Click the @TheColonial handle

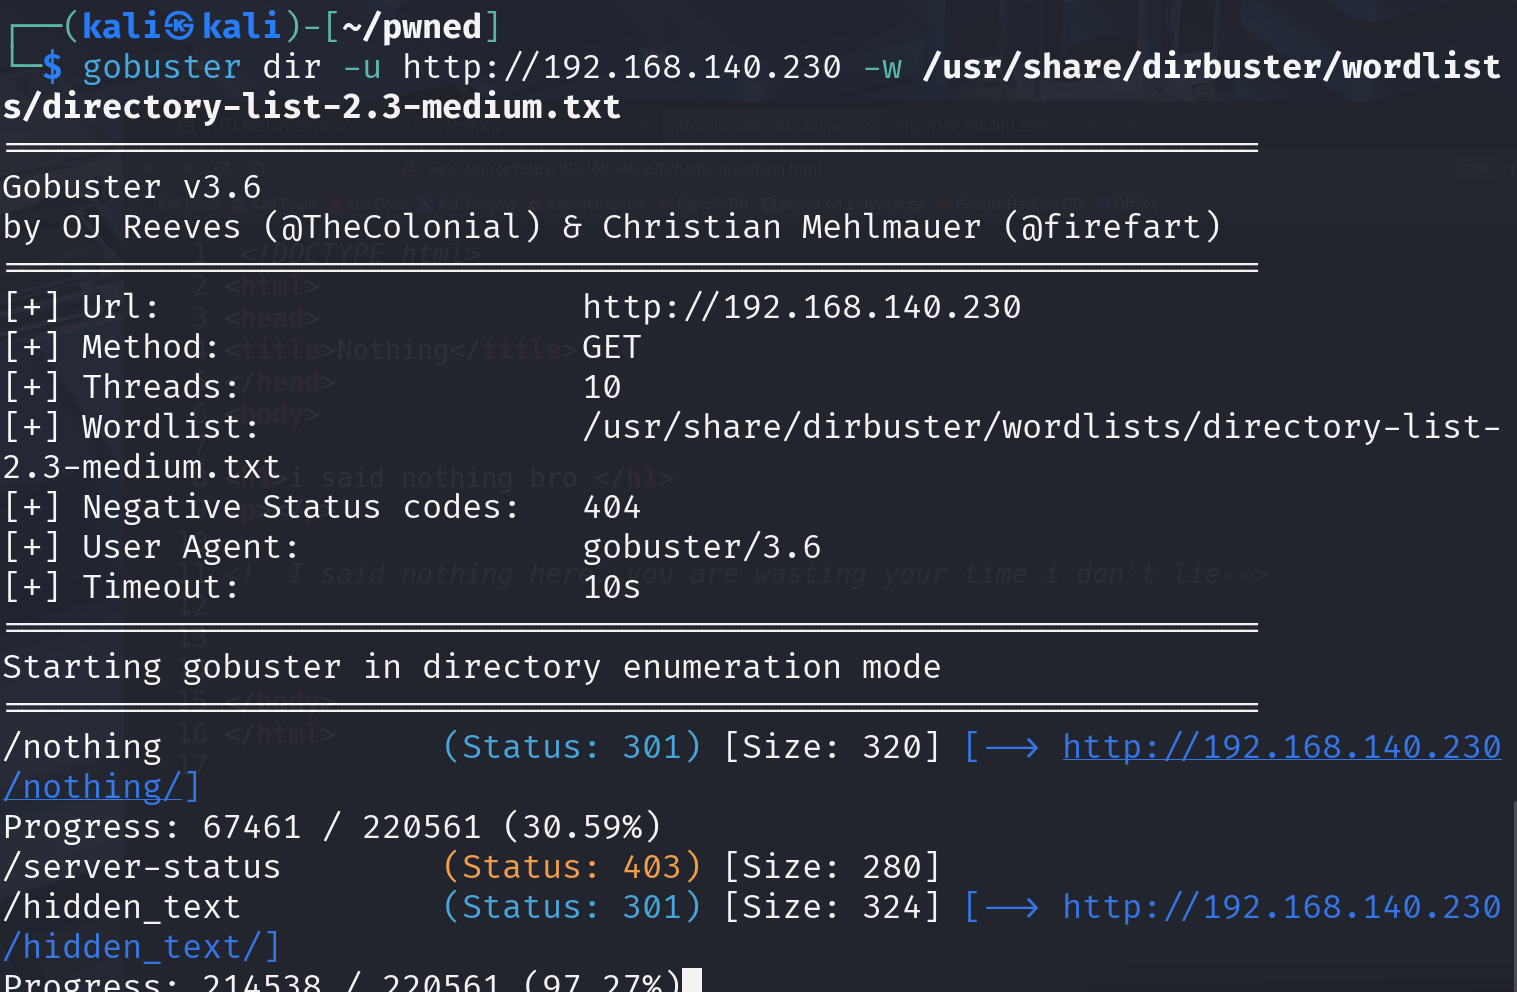401,227
